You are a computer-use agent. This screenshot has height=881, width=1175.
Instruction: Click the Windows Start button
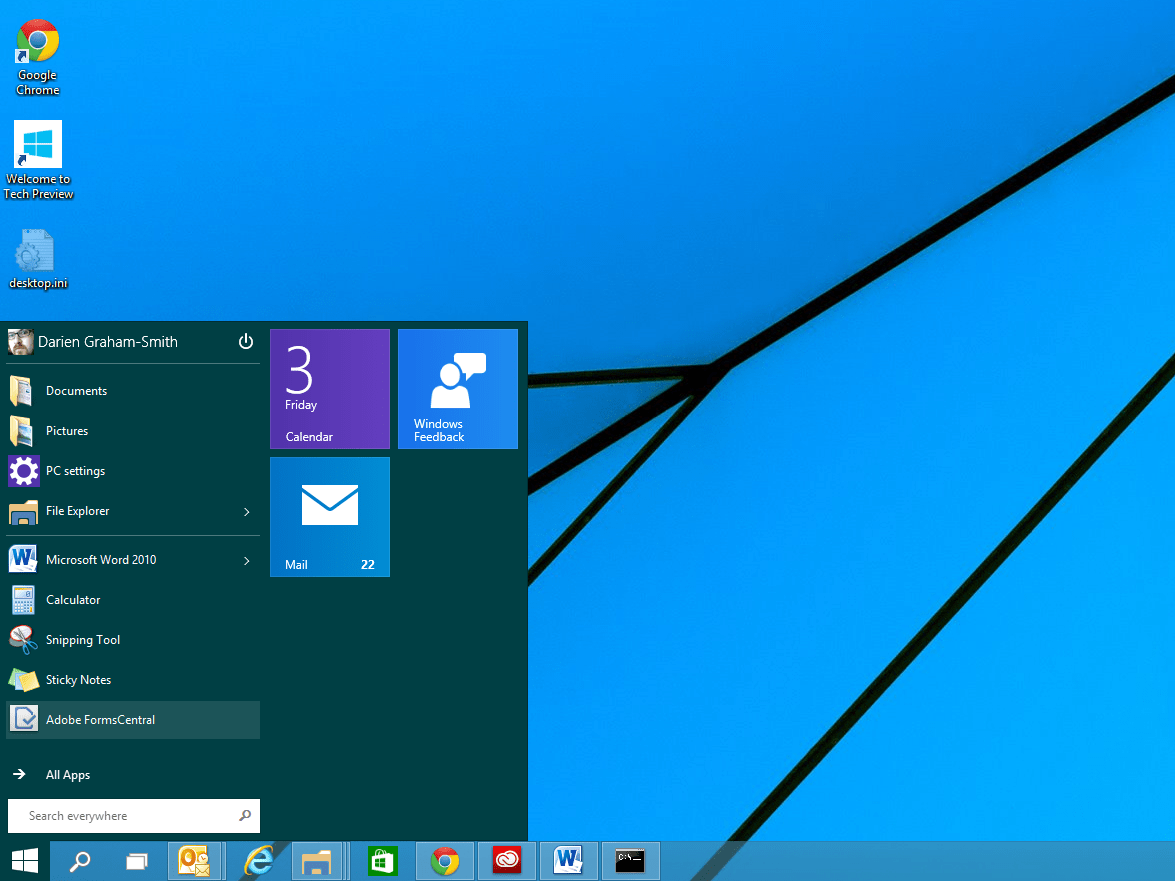[x=25, y=861]
